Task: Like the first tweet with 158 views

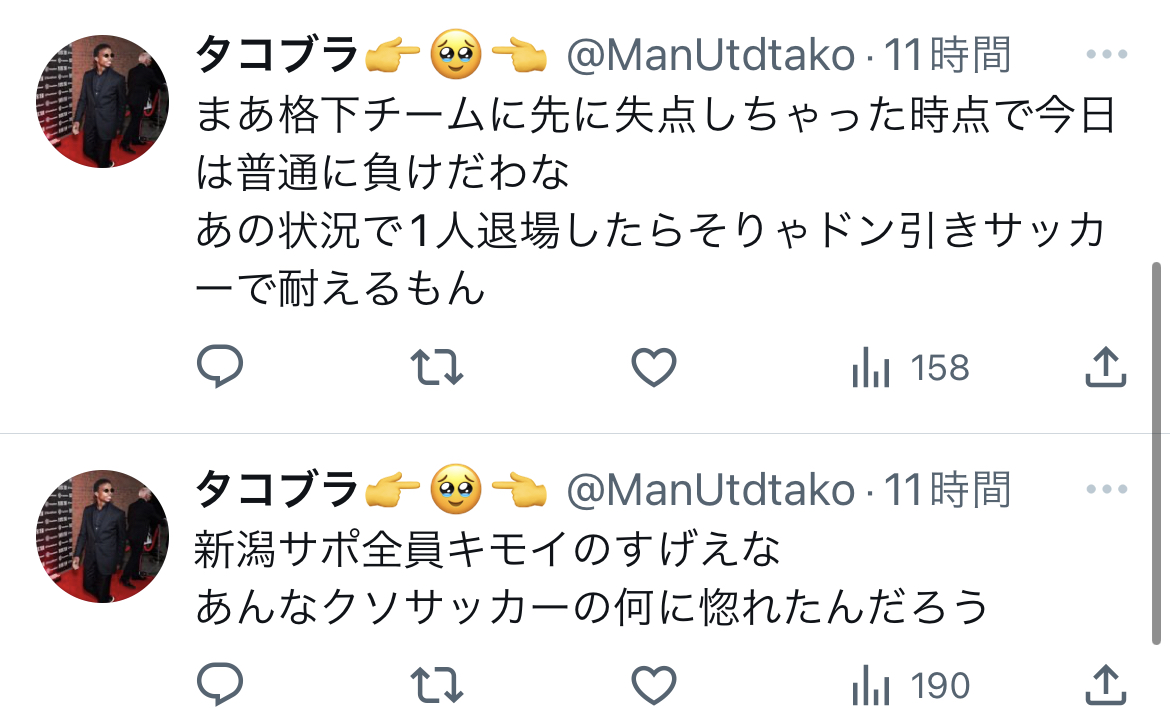Action: [654, 367]
